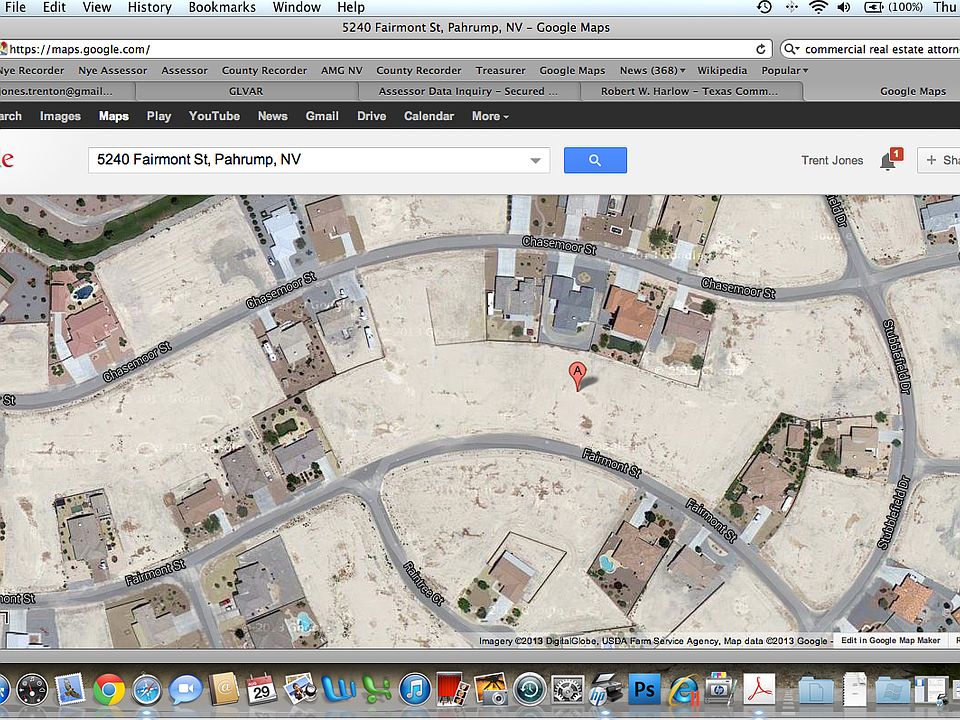Expand the search box suggestions dropdown arrow
The width and height of the screenshot is (960, 720).
536,160
